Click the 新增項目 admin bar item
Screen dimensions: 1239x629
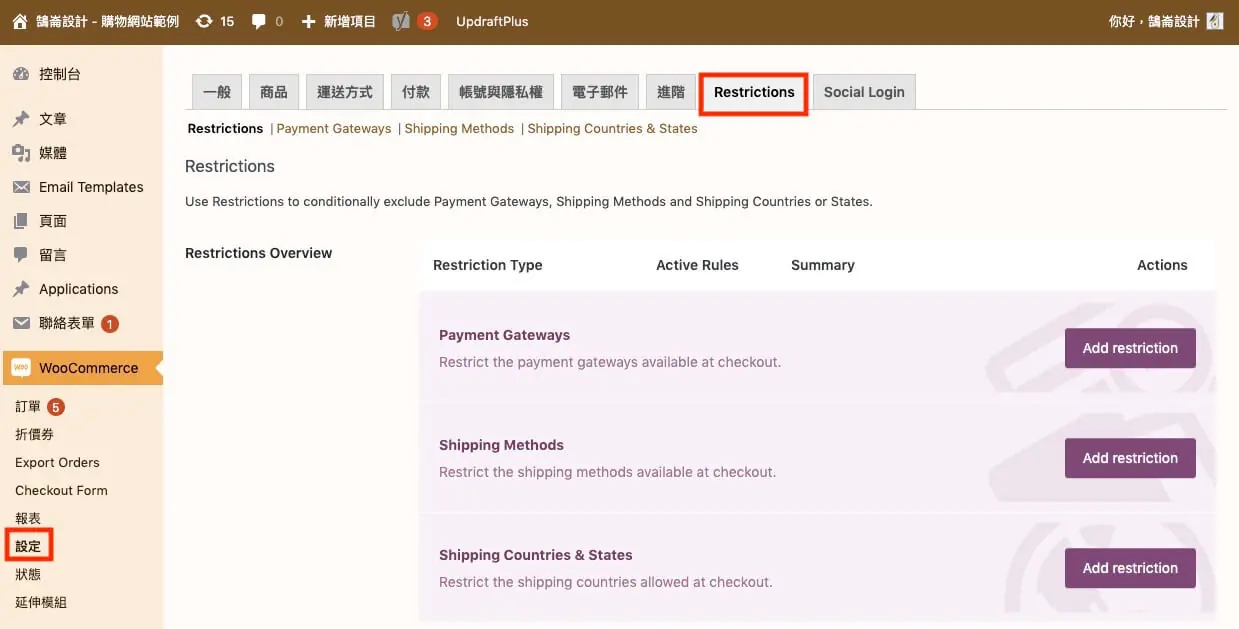click(350, 21)
